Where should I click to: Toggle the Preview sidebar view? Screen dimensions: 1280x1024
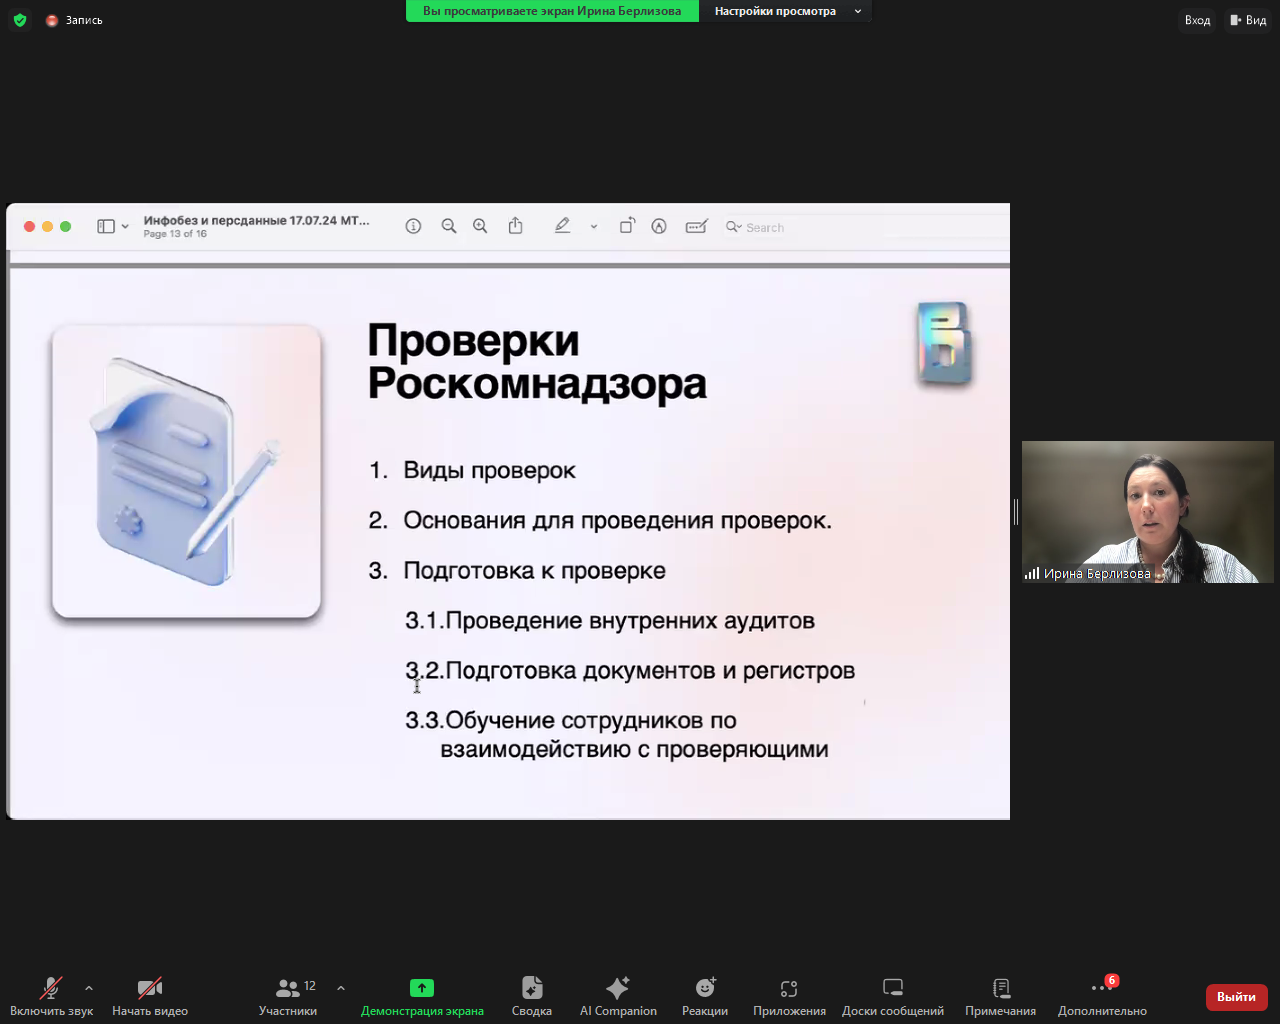[105, 226]
